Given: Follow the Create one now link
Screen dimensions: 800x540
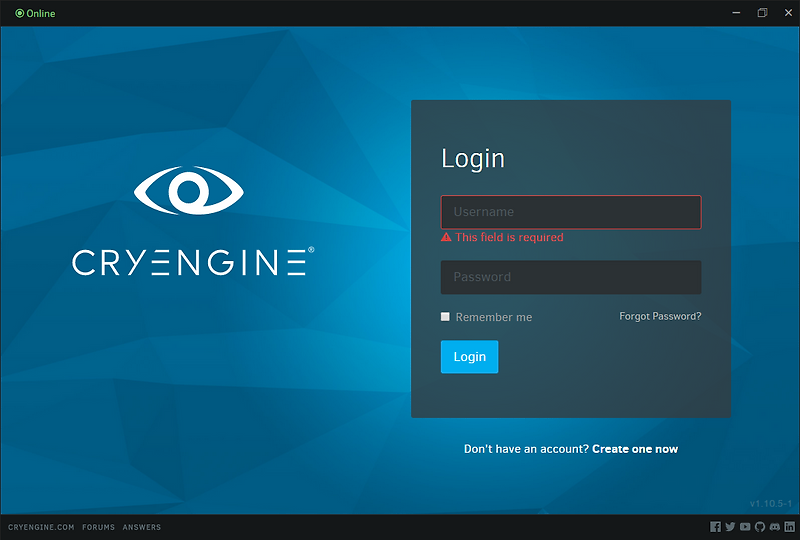Looking at the screenshot, I should click(635, 449).
